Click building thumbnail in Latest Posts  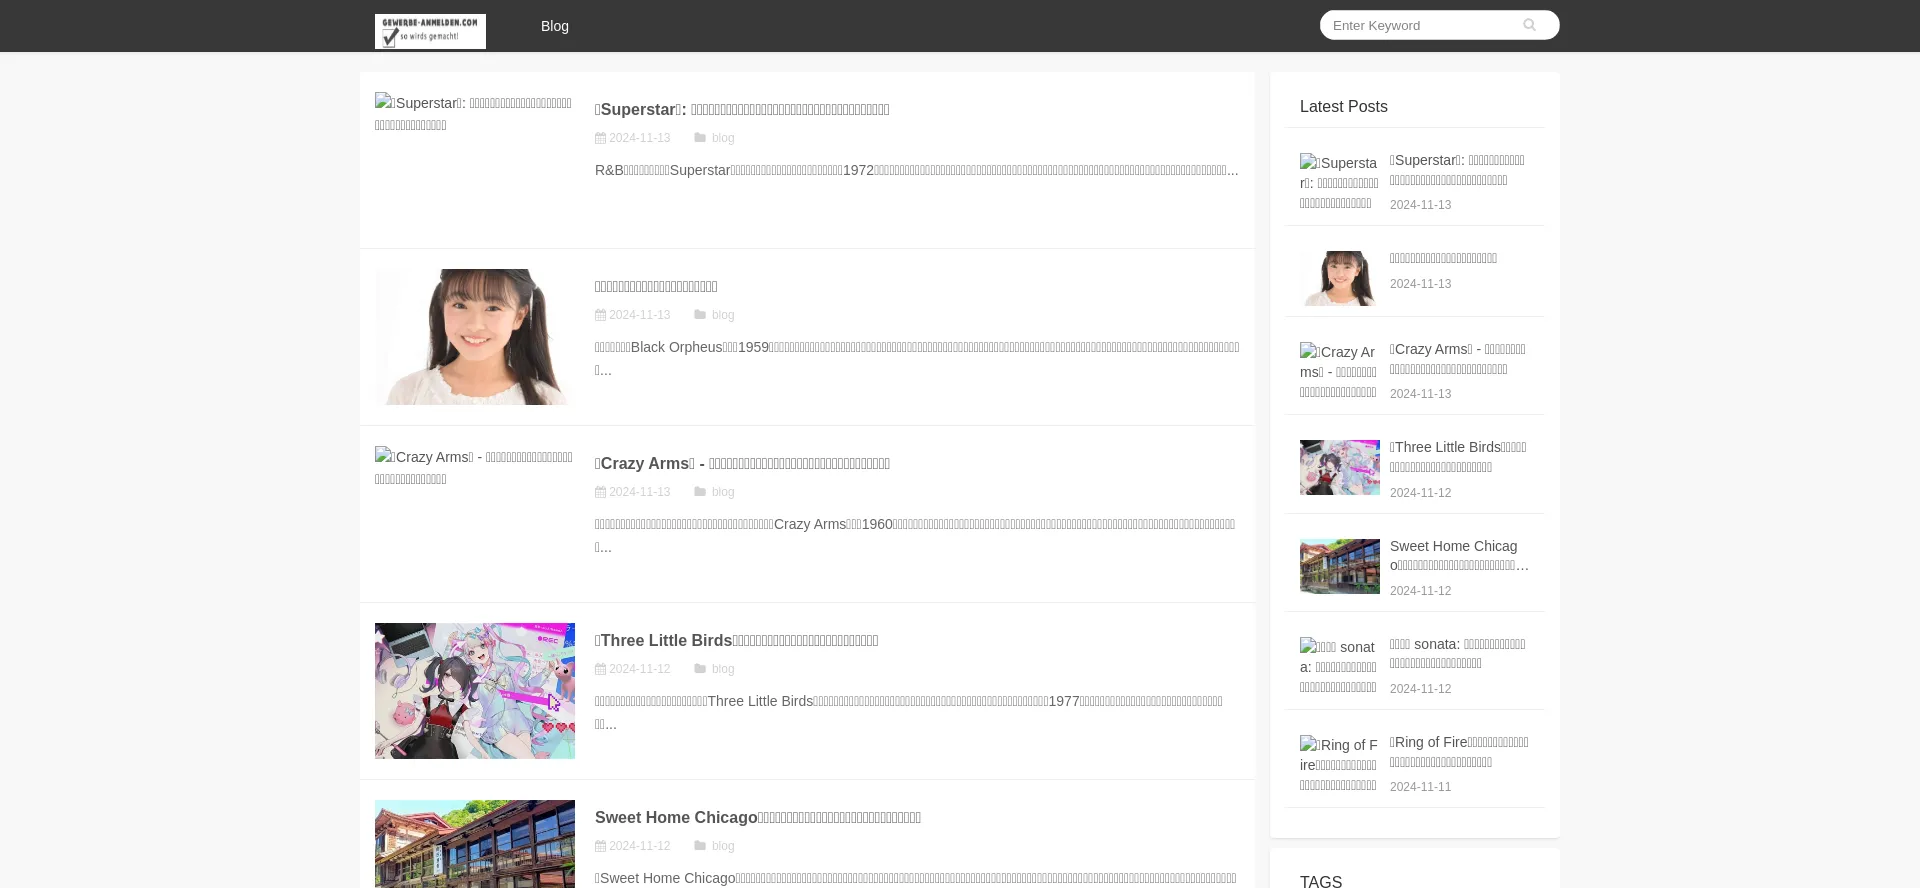click(1340, 566)
